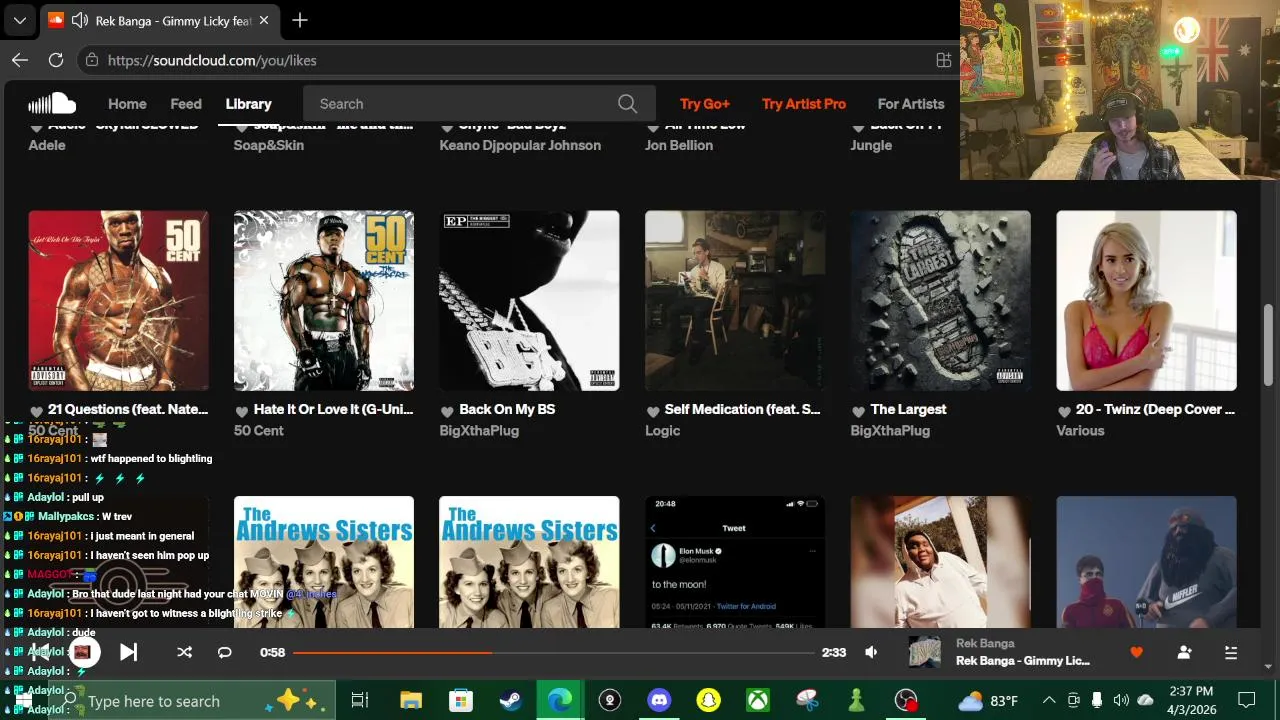
Task: Mute the player volume
Action: click(871, 652)
